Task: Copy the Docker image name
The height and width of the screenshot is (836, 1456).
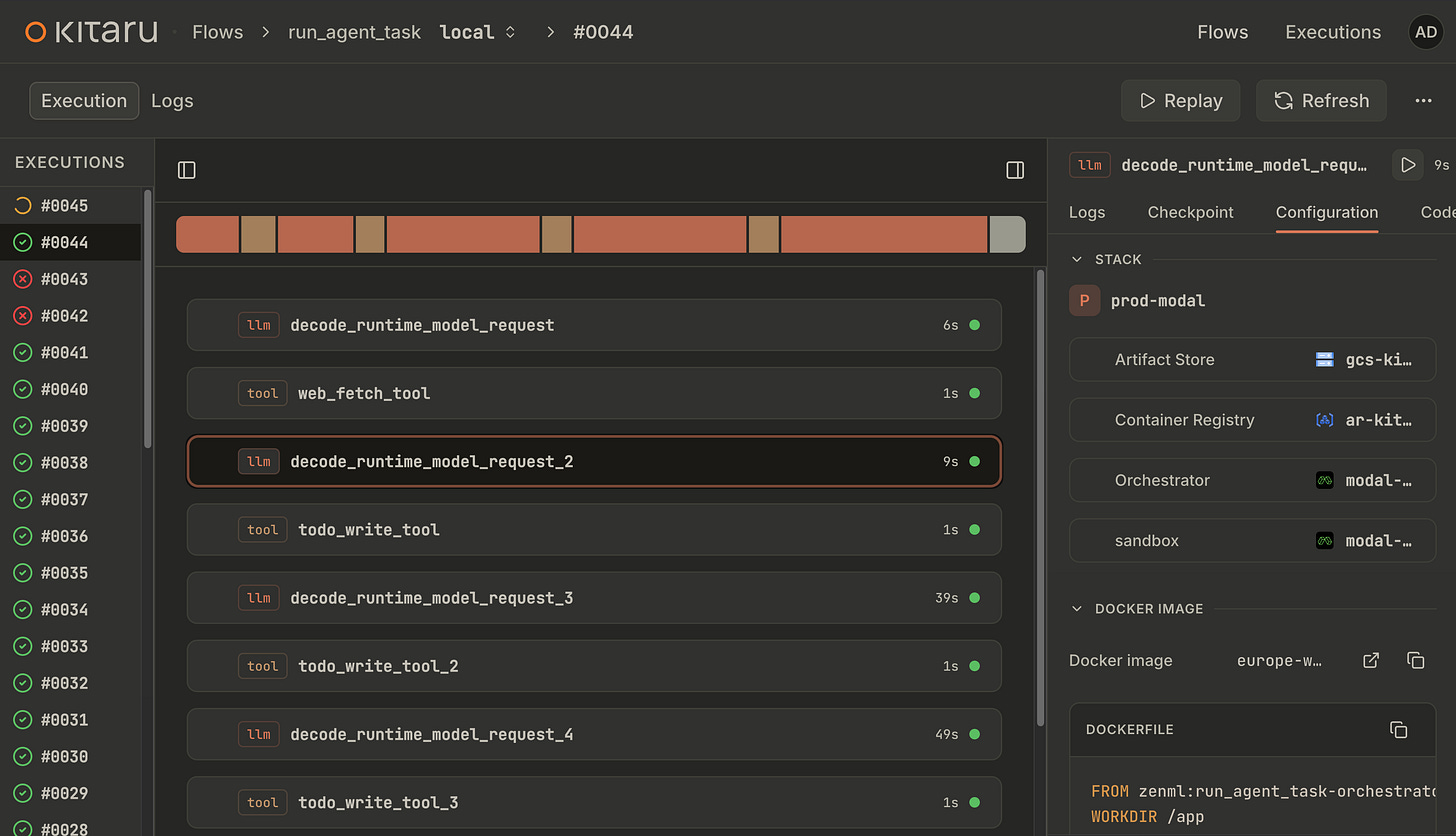Action: (x=1415, y=660)
